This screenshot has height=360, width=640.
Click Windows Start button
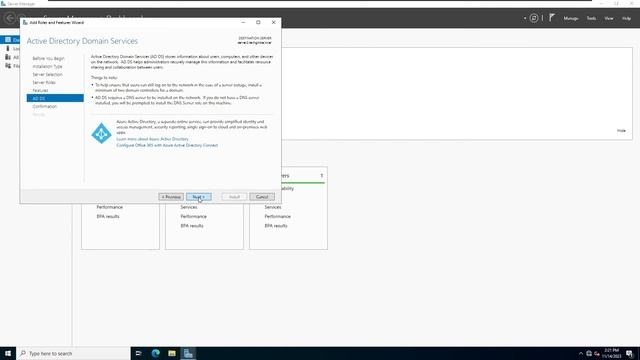(8, 353)
